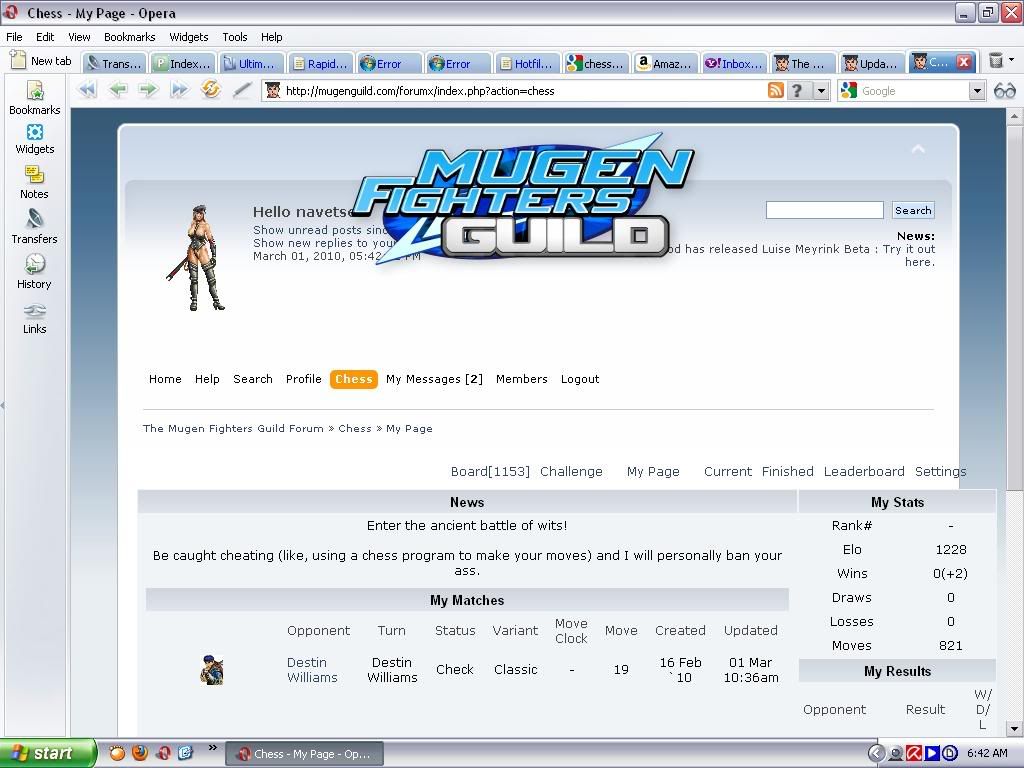The height and width of the screenshot is (768, 1024).
Task: Open the Tools menu
Action: [234, 37]
